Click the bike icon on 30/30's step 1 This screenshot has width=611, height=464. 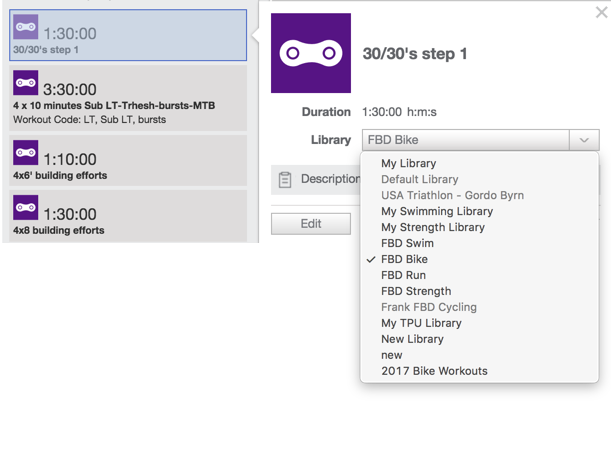[x=26, y=27]
